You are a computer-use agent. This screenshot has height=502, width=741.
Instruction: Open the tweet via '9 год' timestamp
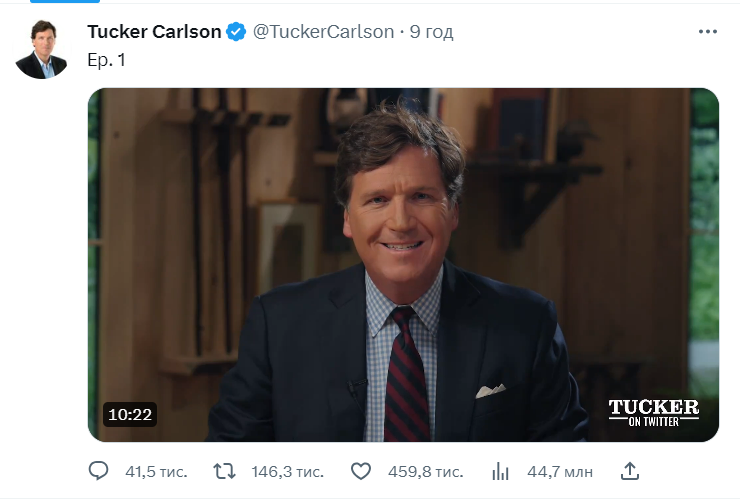[x=431, y=32]
